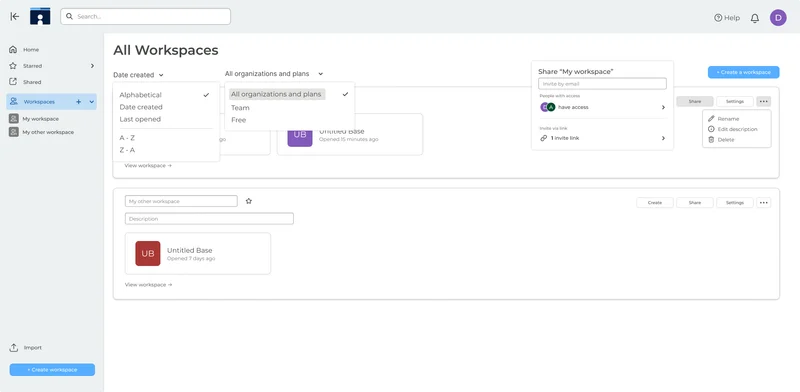This screenshot has height=392, width=800.
Task: Expand the Starred submenu chevron
Action: (92, 66)
